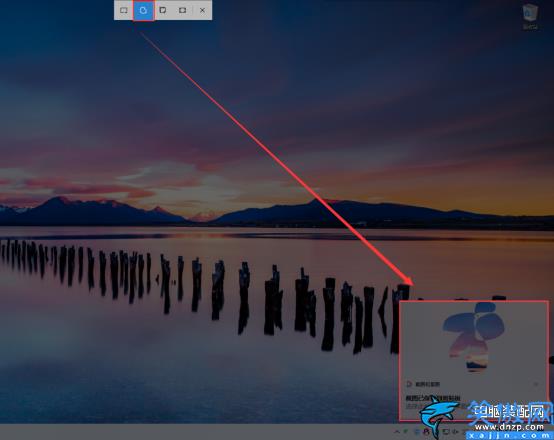Open the volume speaker tray icon
The height and width of the screenshot is (440, 554).
pos(455,432)
